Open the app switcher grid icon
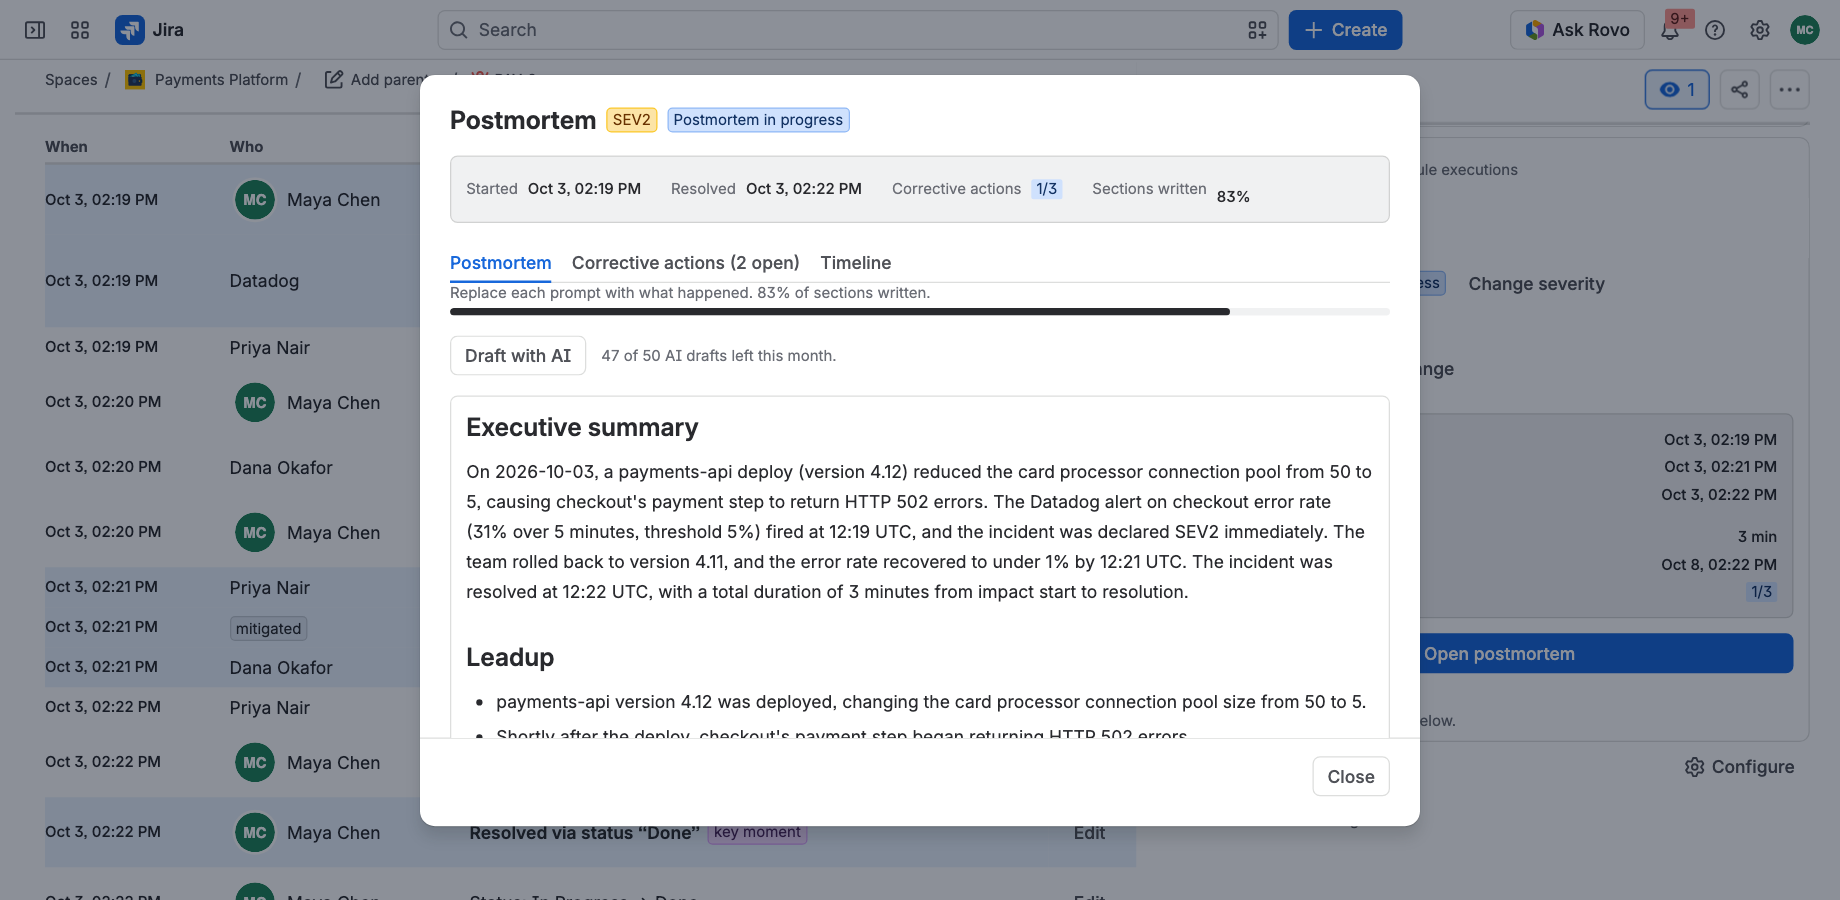This screenshot has width=1840, height=900. point(80,30)
